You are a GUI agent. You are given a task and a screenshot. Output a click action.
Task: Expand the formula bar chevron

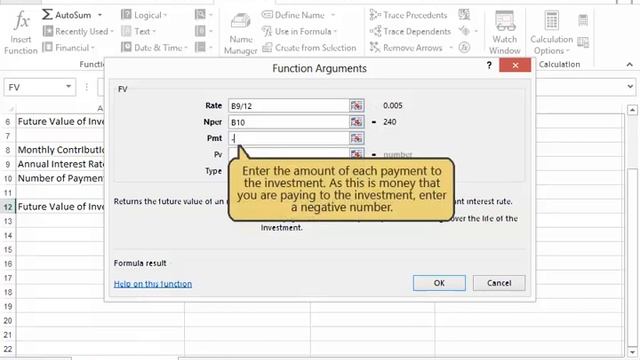coord(630,87)
